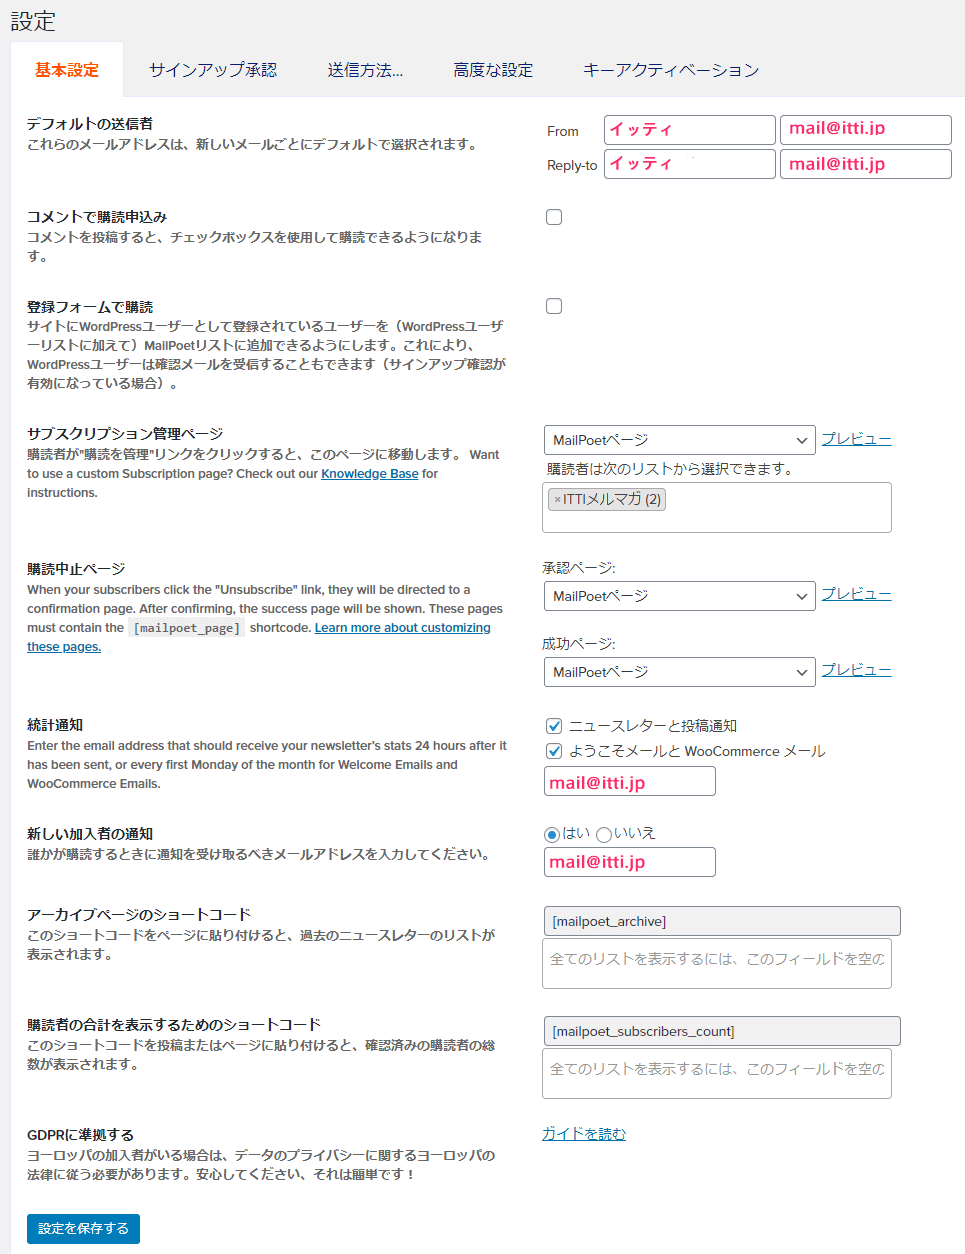Click the From email address field

click(x=866, y=130)
